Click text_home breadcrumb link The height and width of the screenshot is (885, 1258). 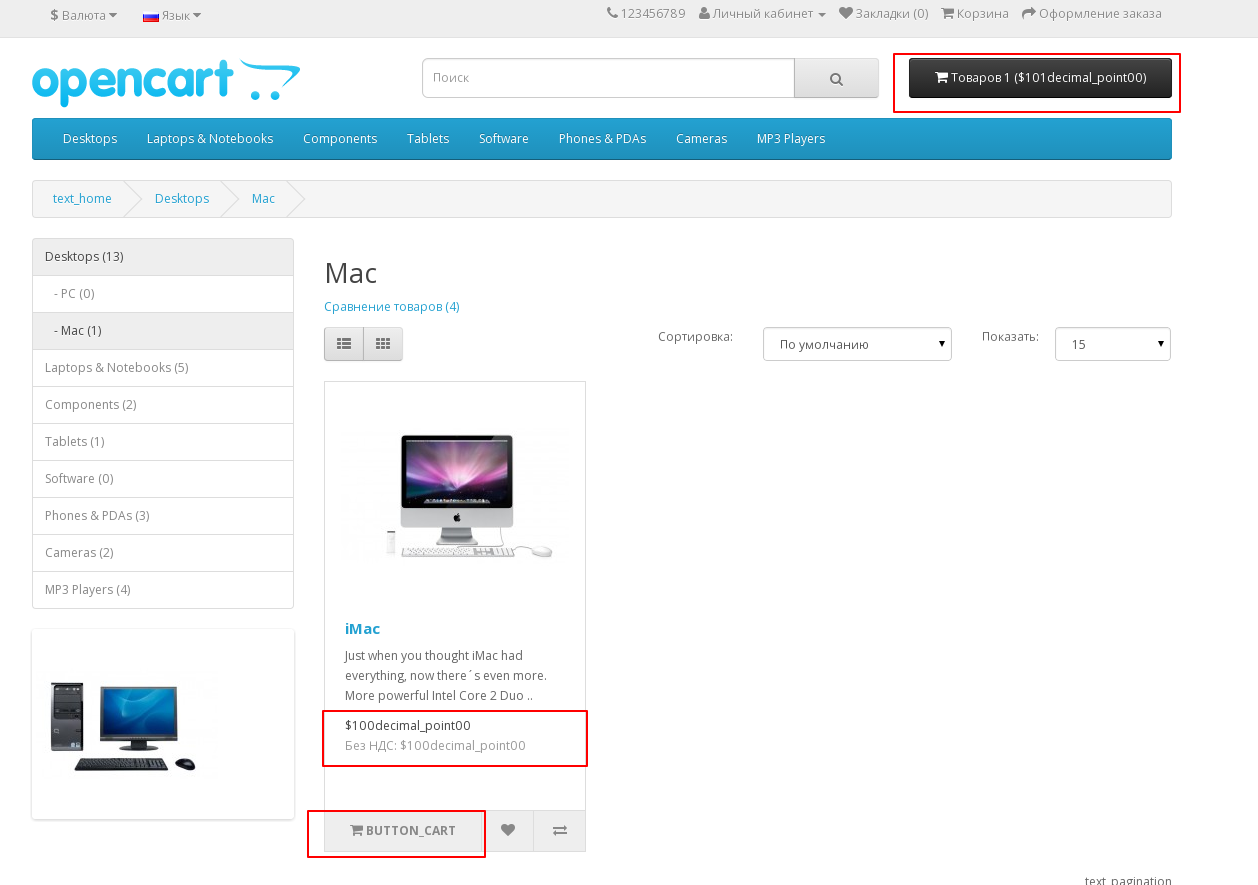pos(82,199)
